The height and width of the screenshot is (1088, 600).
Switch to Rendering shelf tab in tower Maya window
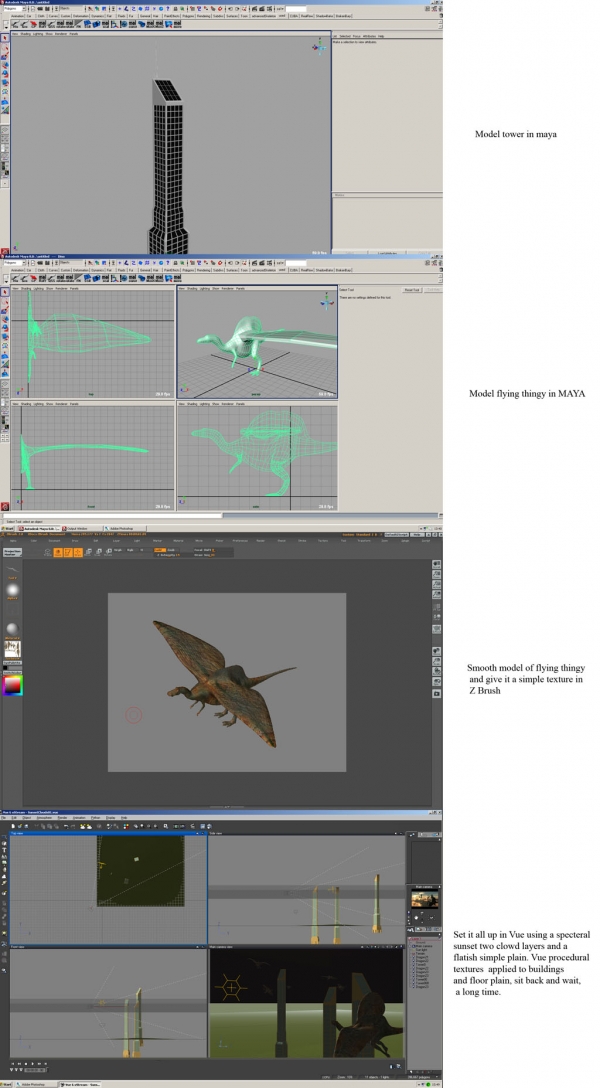coord(204,16)
